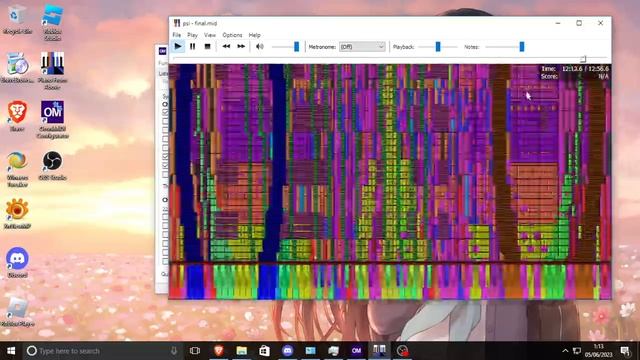Open the Options menu

point(232,35)
